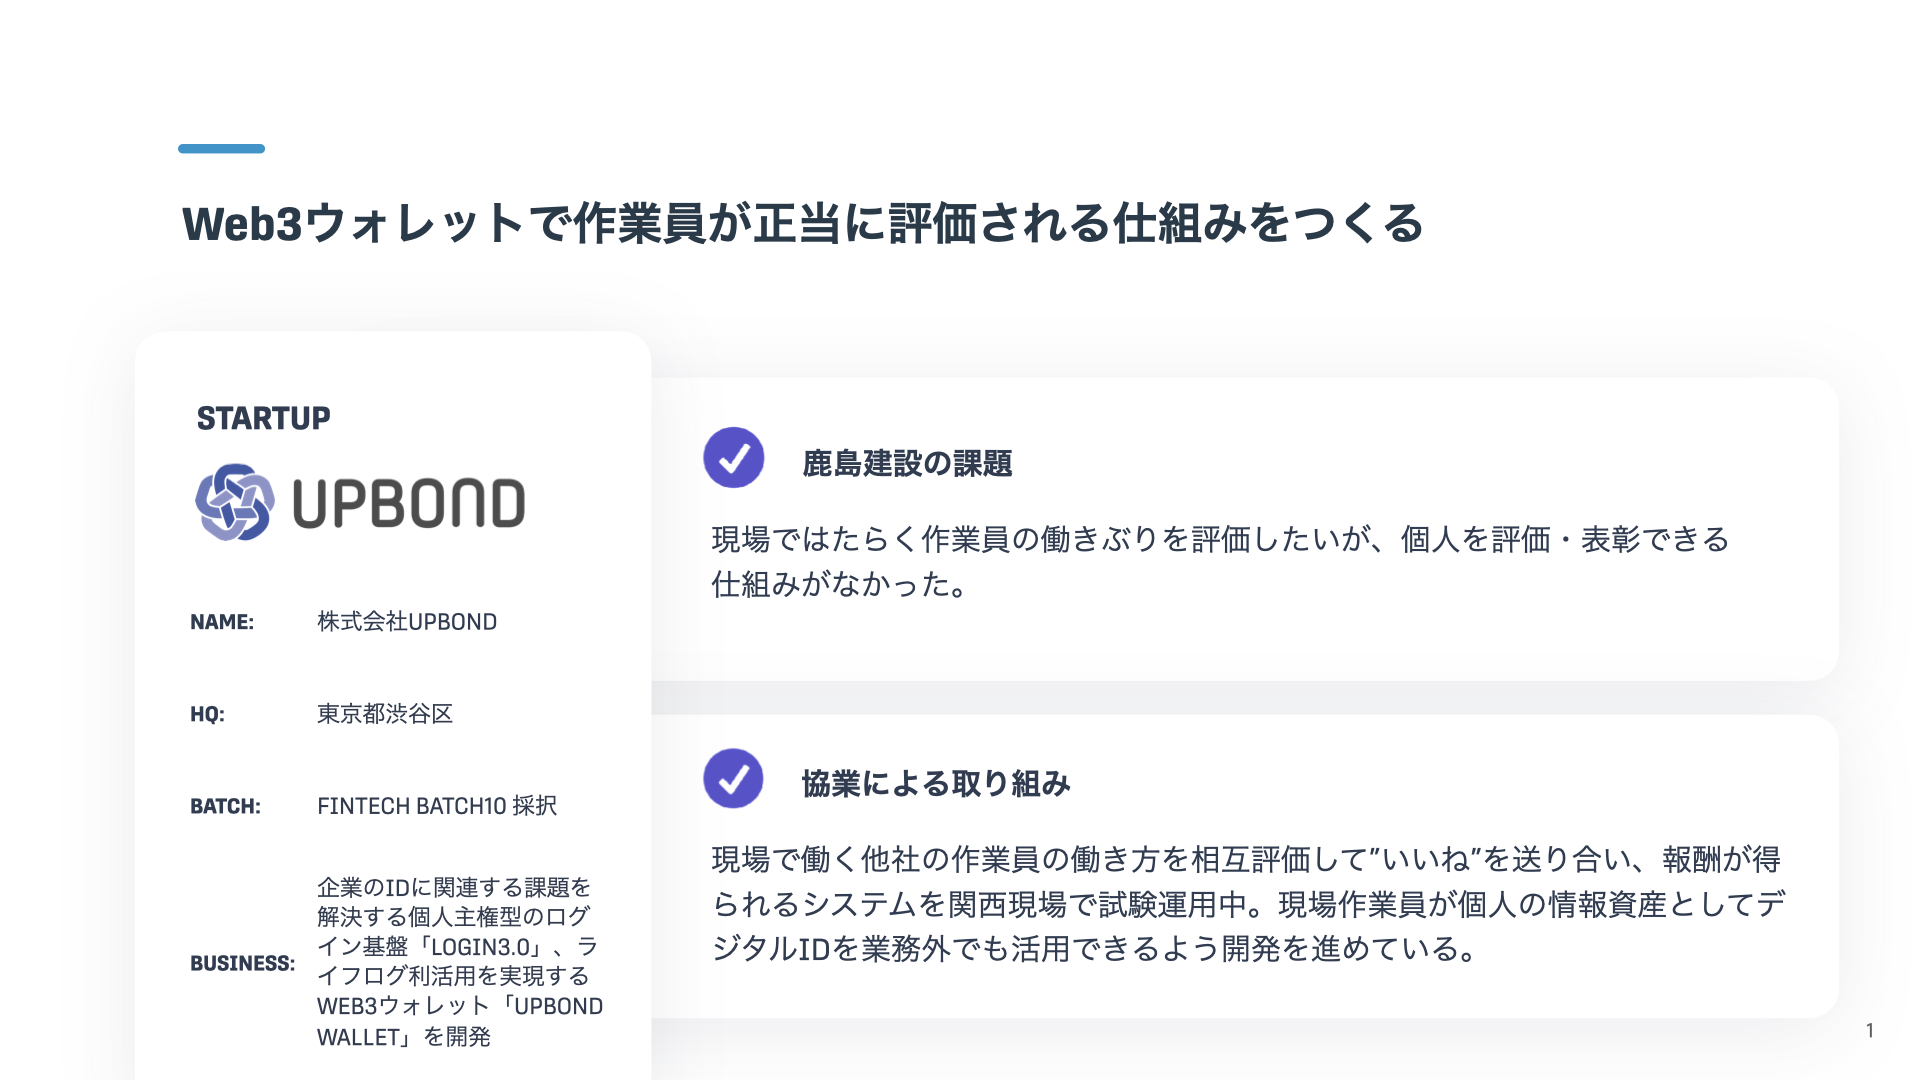The width and height of the screenshot is (1920, 1080).
Task: Select the HQ value 東京都渋谷区
Action: coord(385,714)
